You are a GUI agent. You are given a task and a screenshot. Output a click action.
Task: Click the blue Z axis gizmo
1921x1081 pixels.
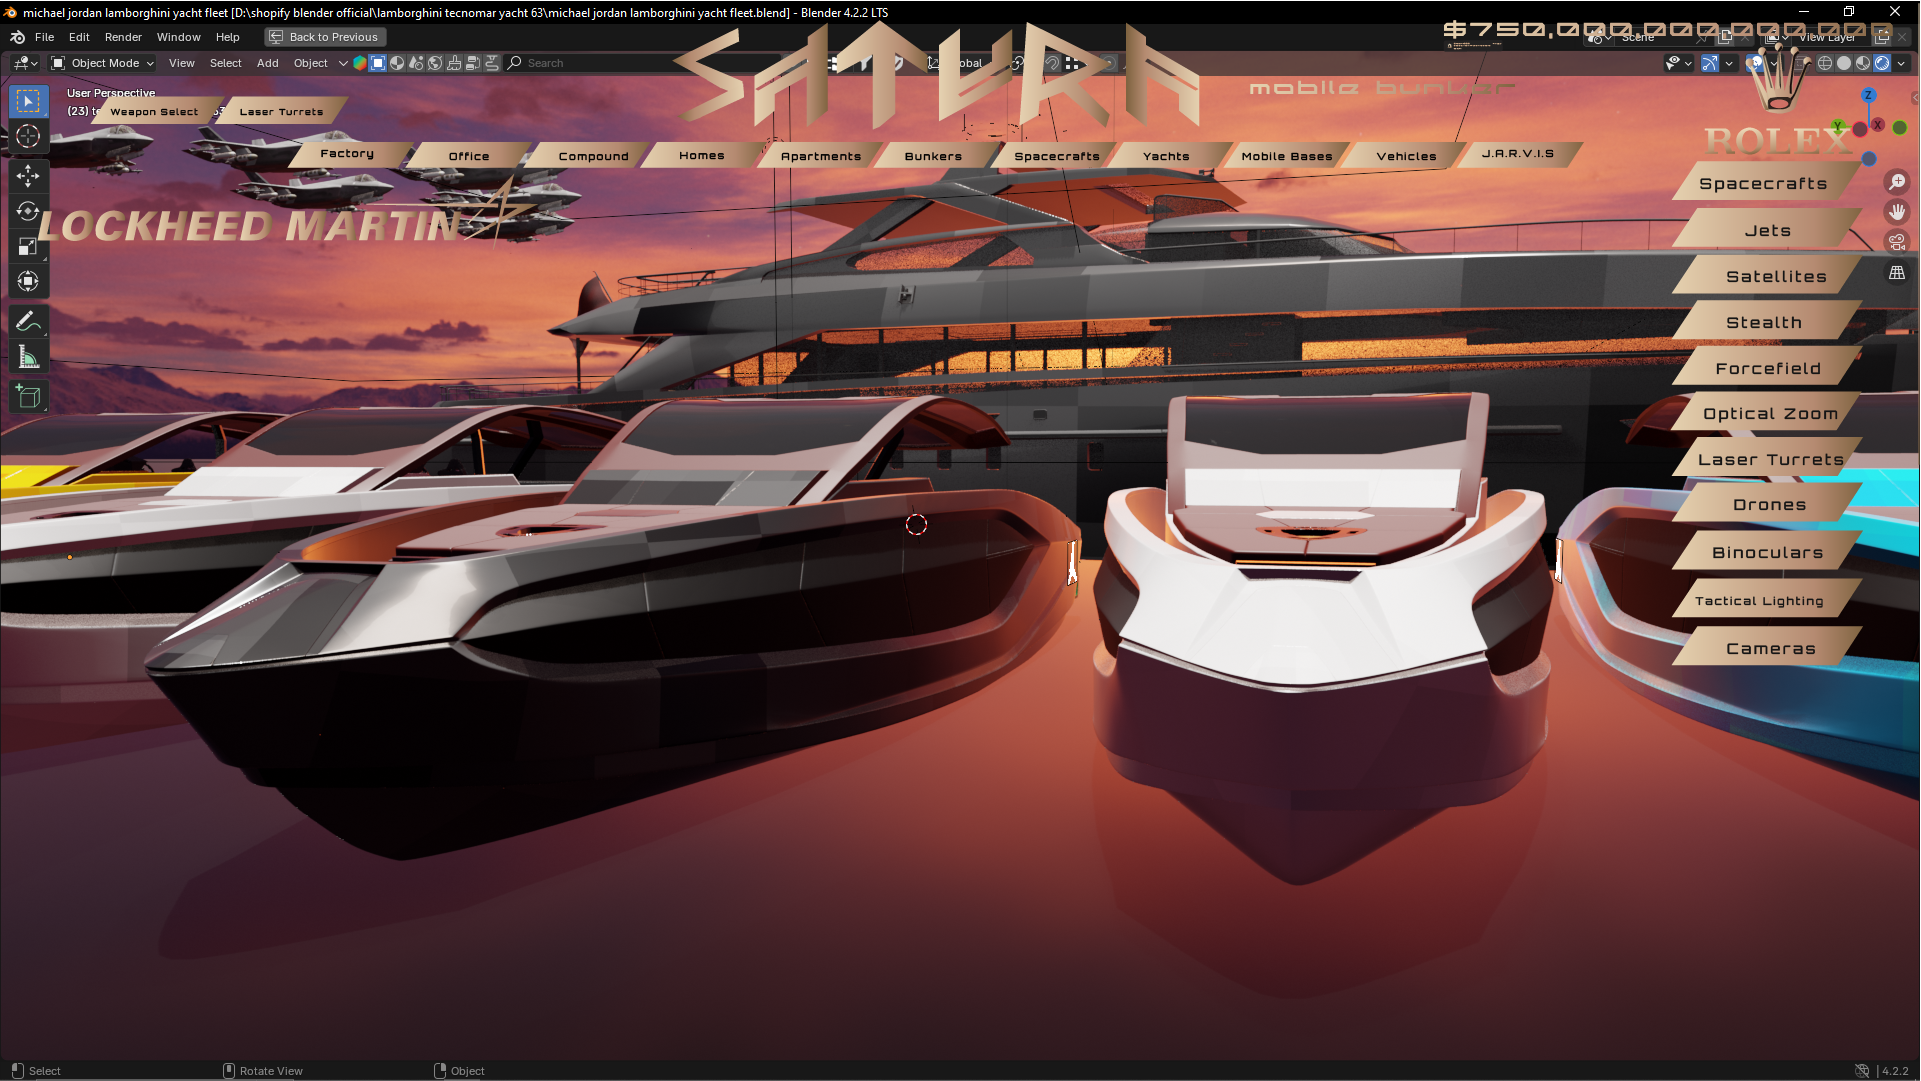[x=1868, y=95]
